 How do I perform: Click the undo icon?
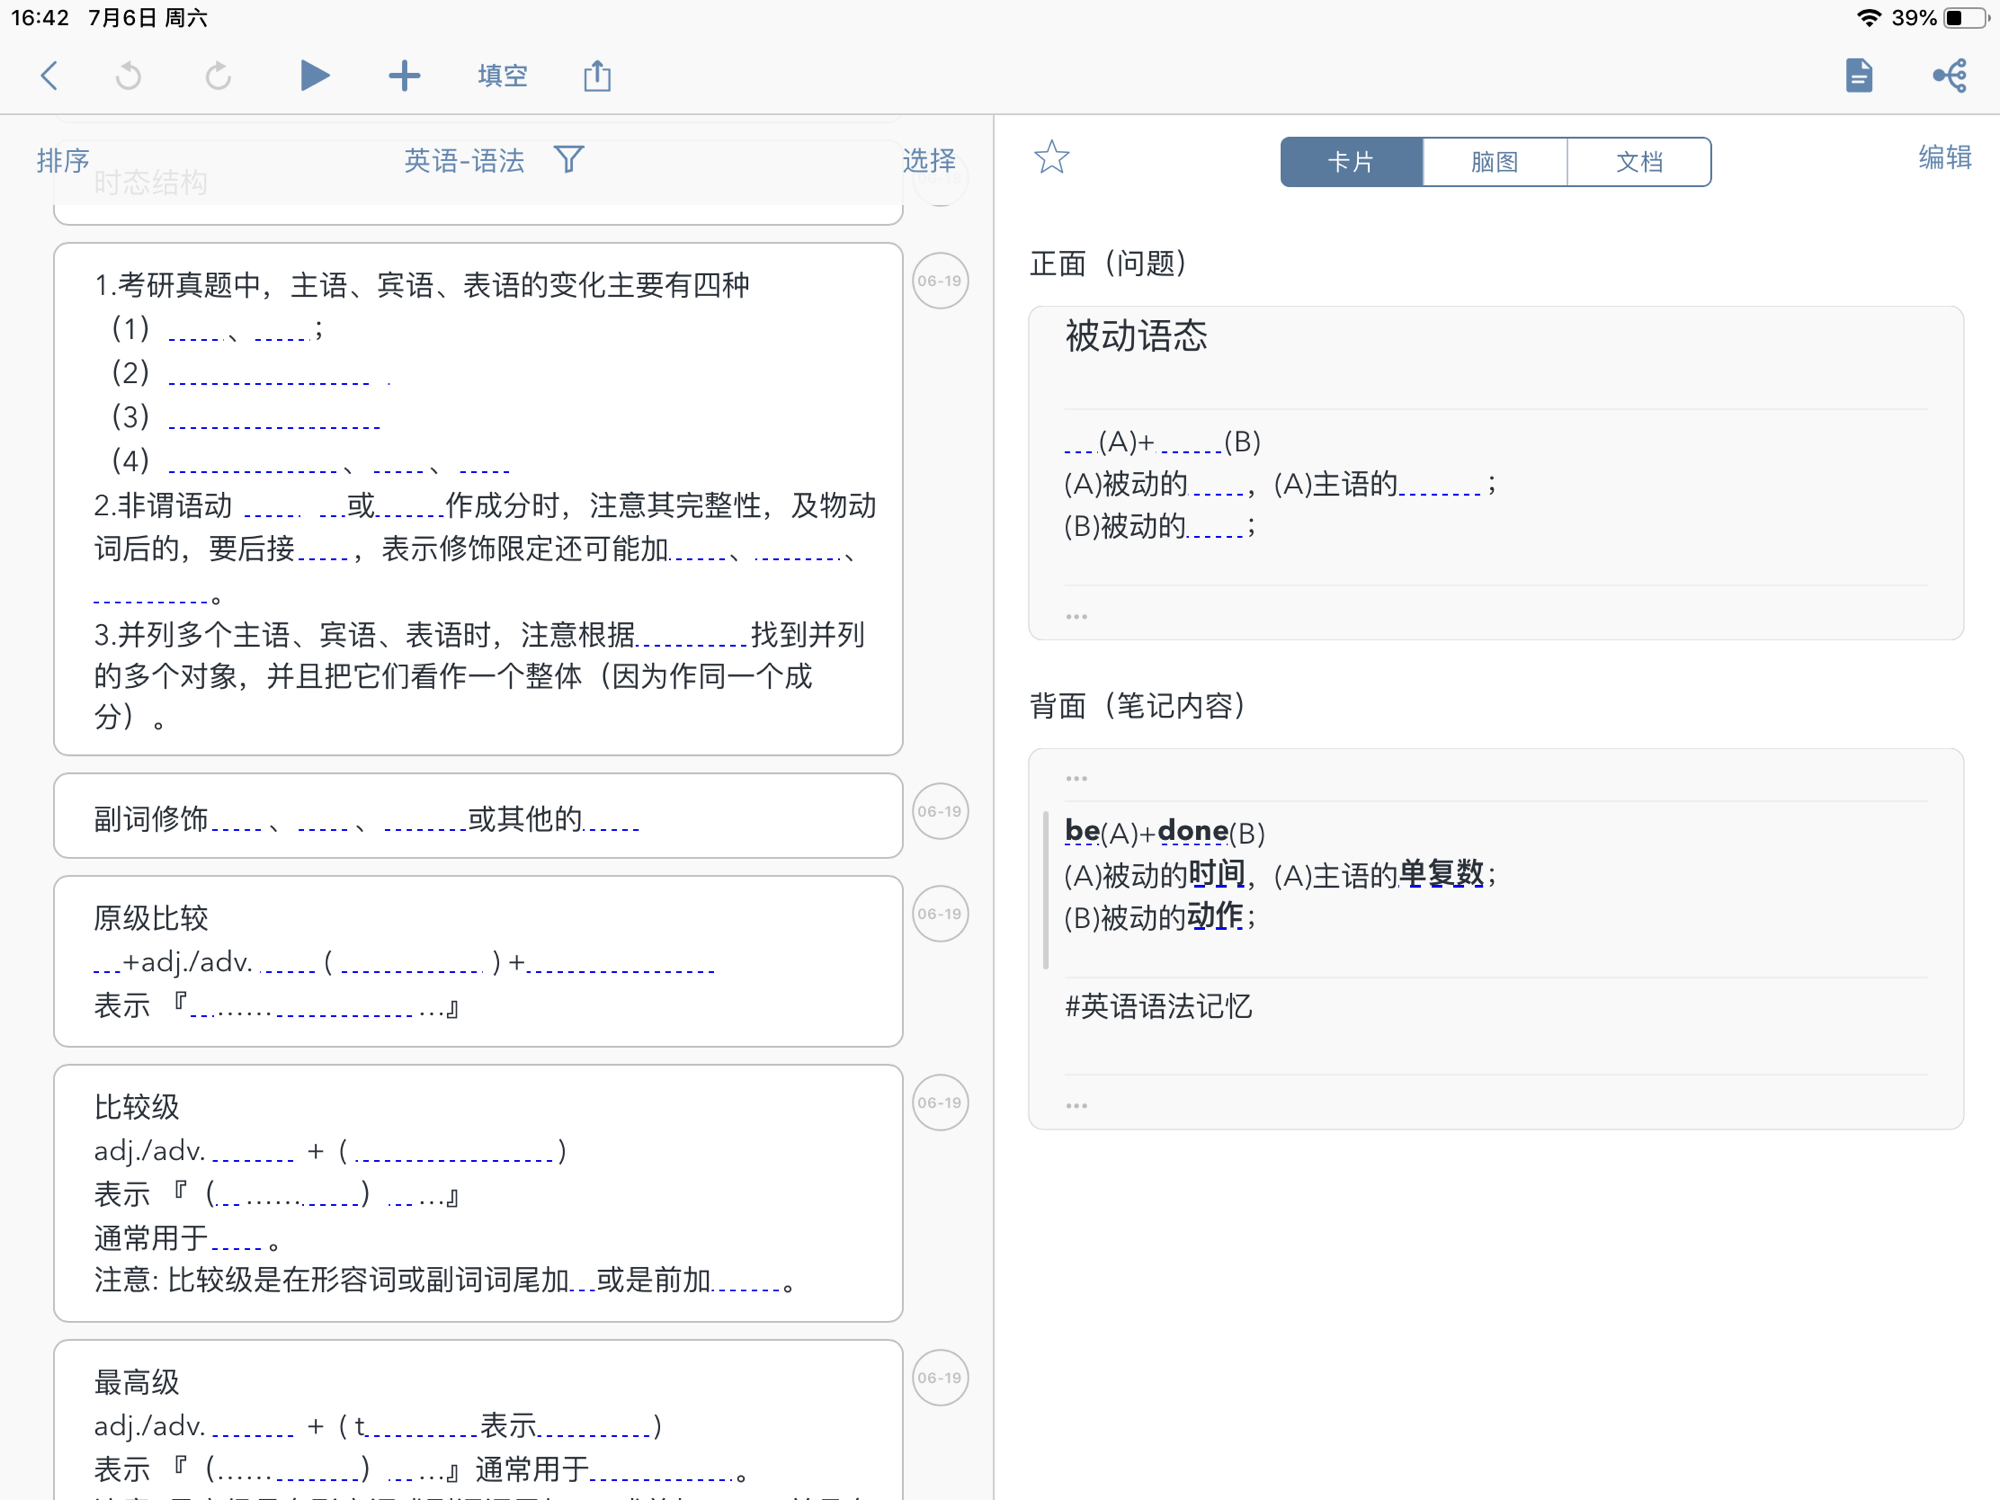coord(129,75)
